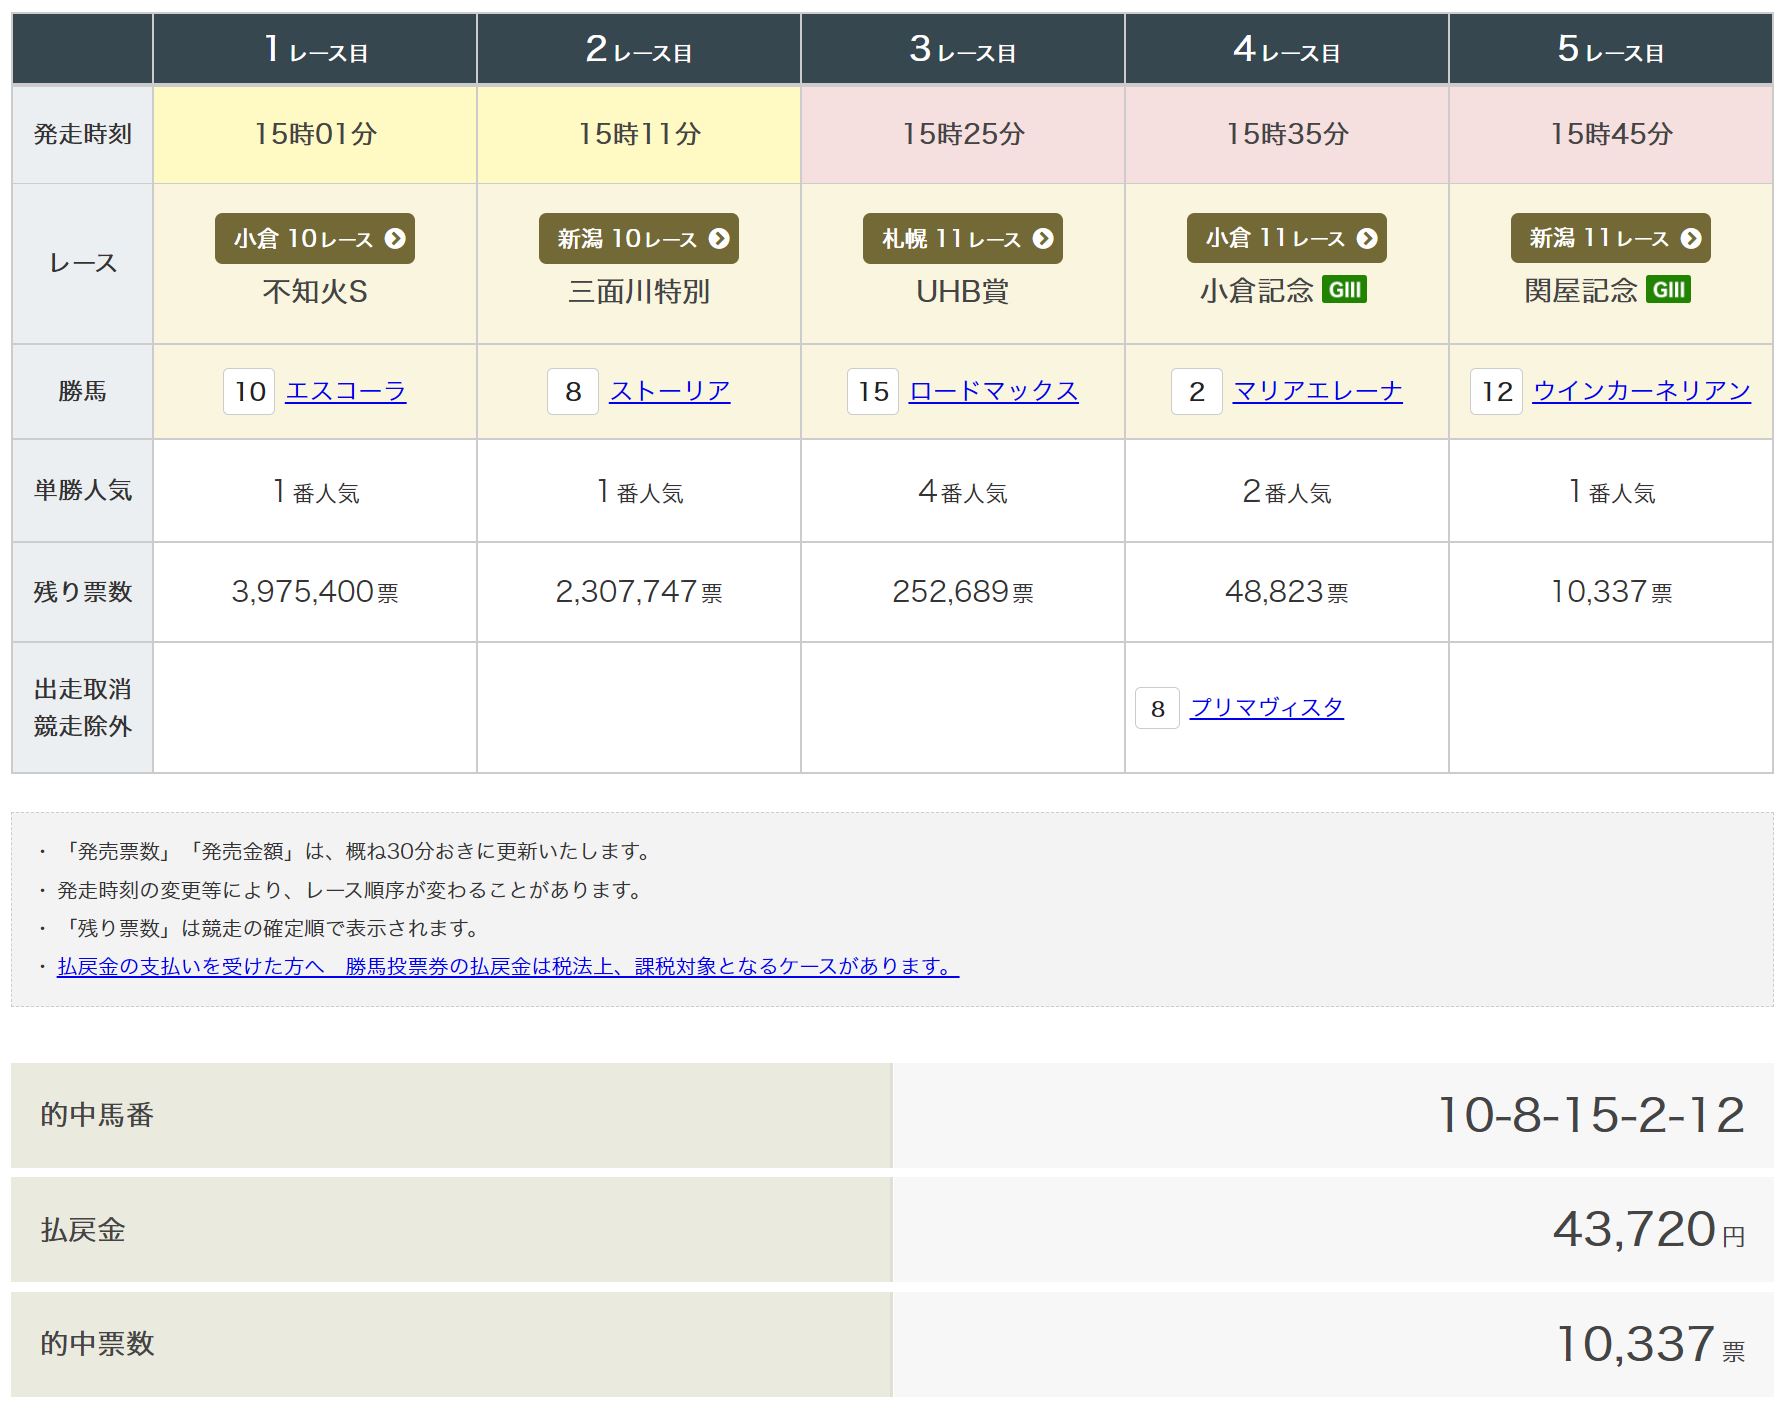Viewport: 1782px width, 1410px height.
Task: Click the GIII badge next to 小倉記念
Action: 1344,290
